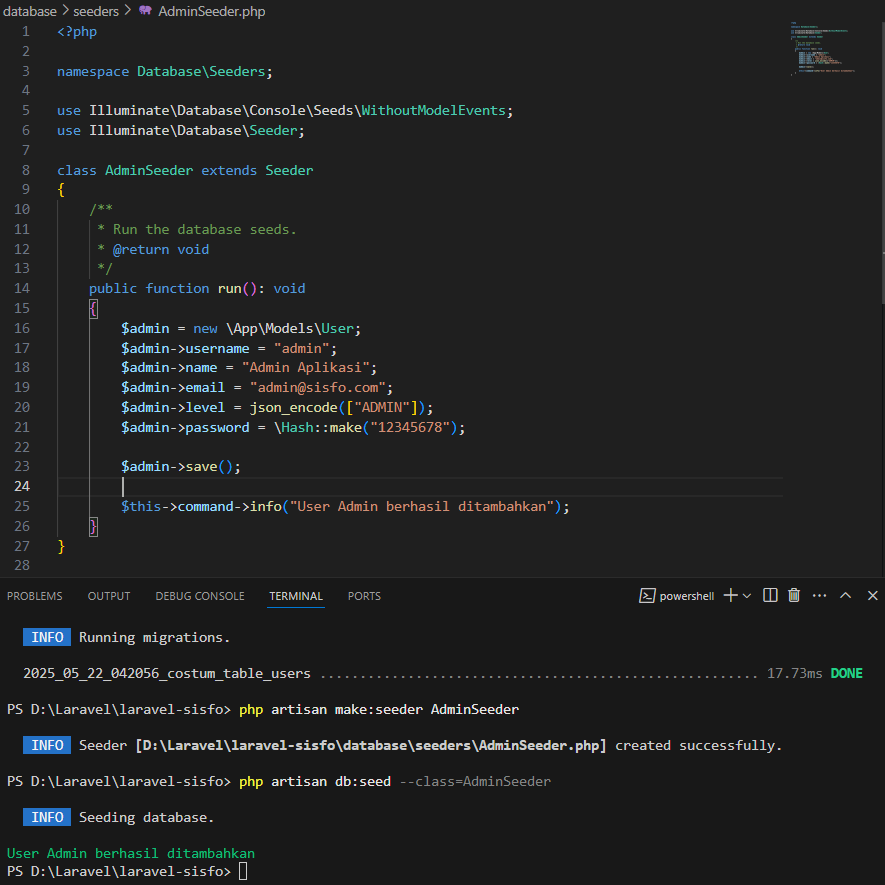Open AdminSeeder.php breadcrumb item
Image resolution: width=885 pixels, height=885 pixels.
click(x=212, y=11)
